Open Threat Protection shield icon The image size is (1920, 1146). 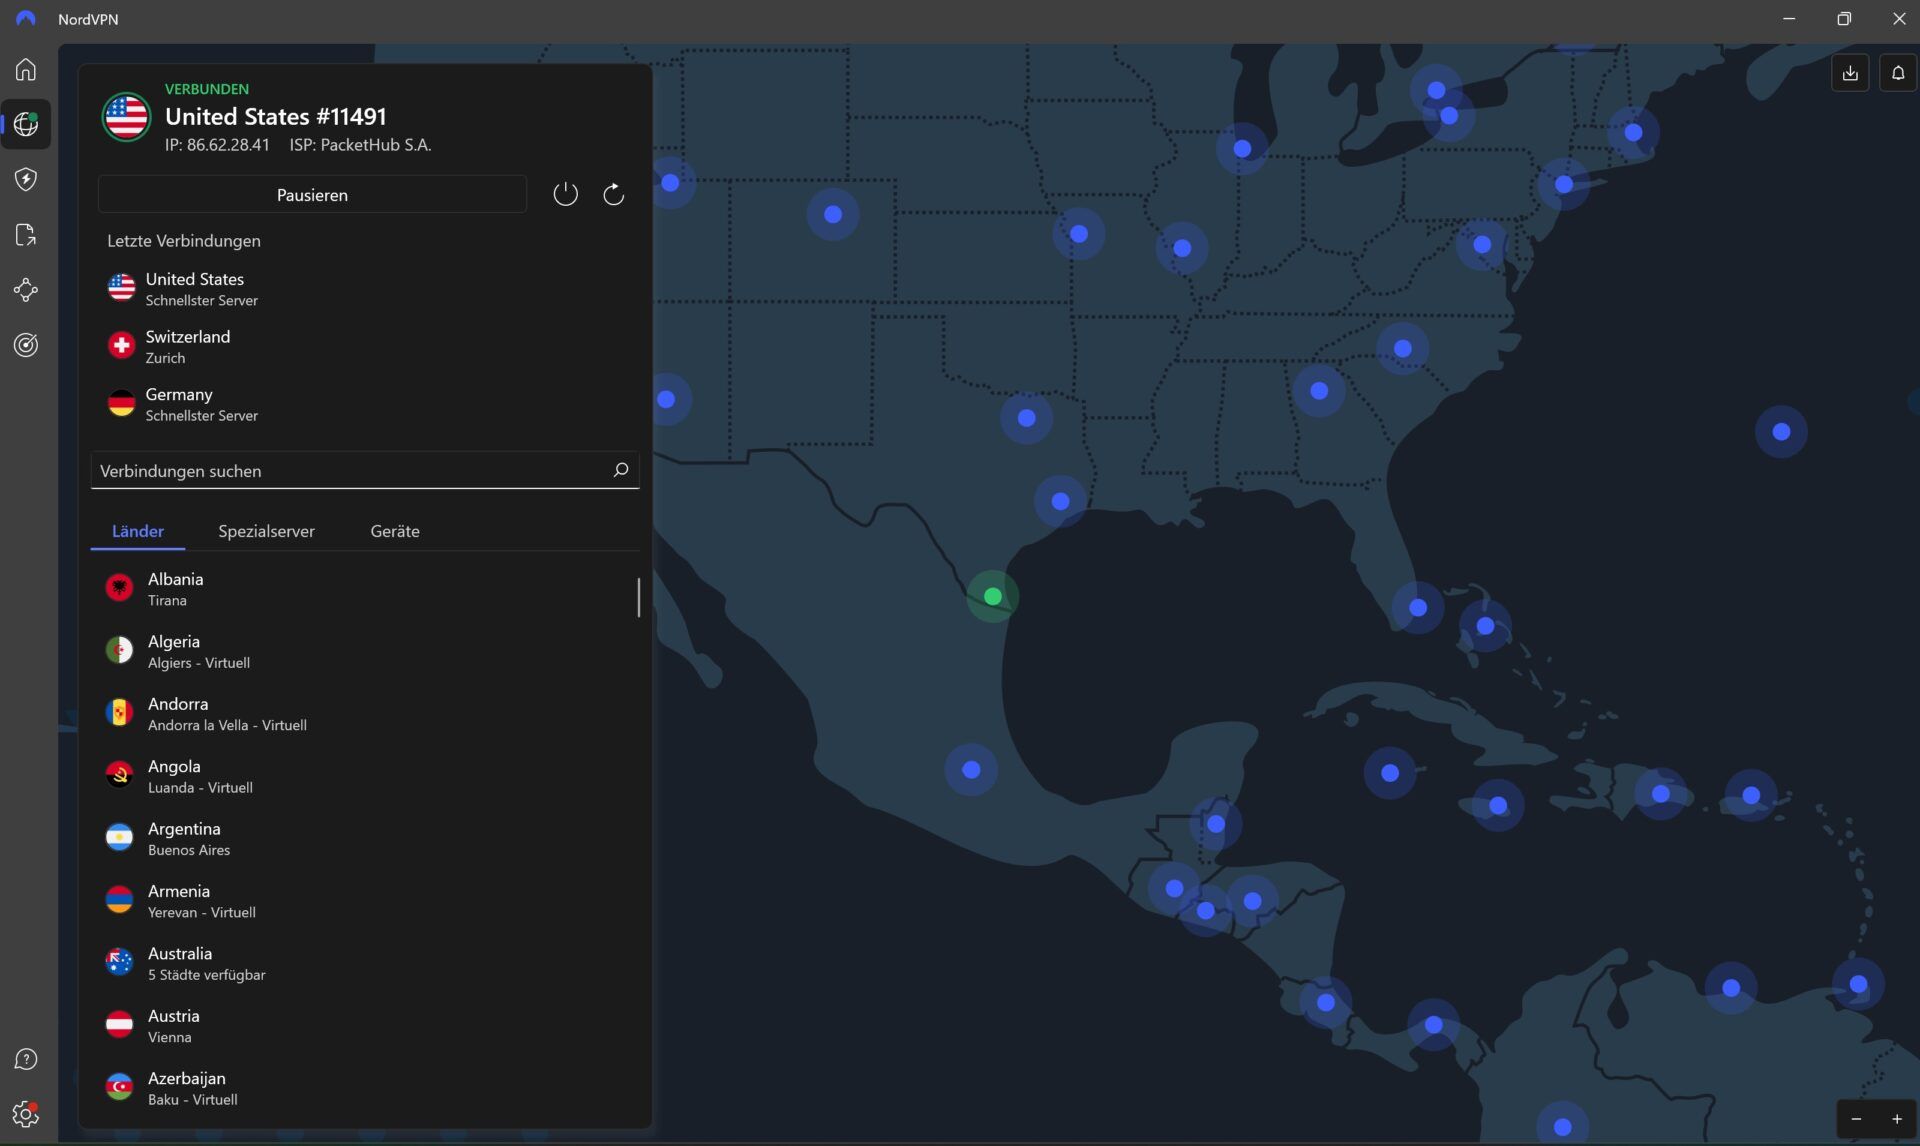tap(26, 179)
